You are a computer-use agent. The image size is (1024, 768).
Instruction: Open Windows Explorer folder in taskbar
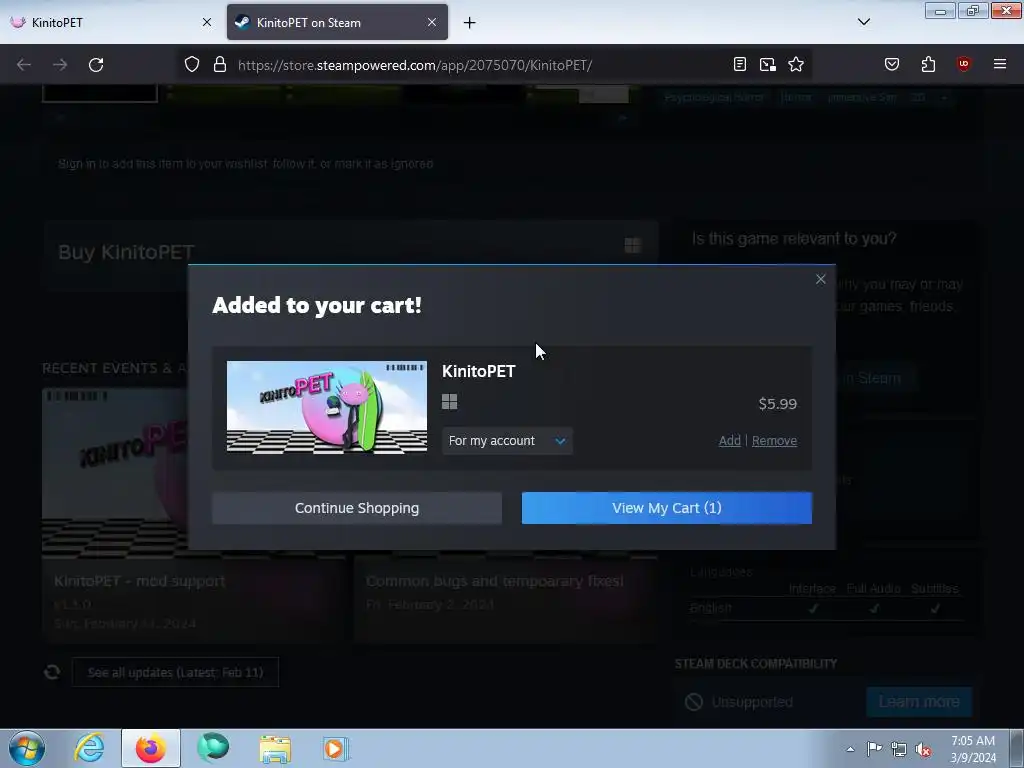275,748
